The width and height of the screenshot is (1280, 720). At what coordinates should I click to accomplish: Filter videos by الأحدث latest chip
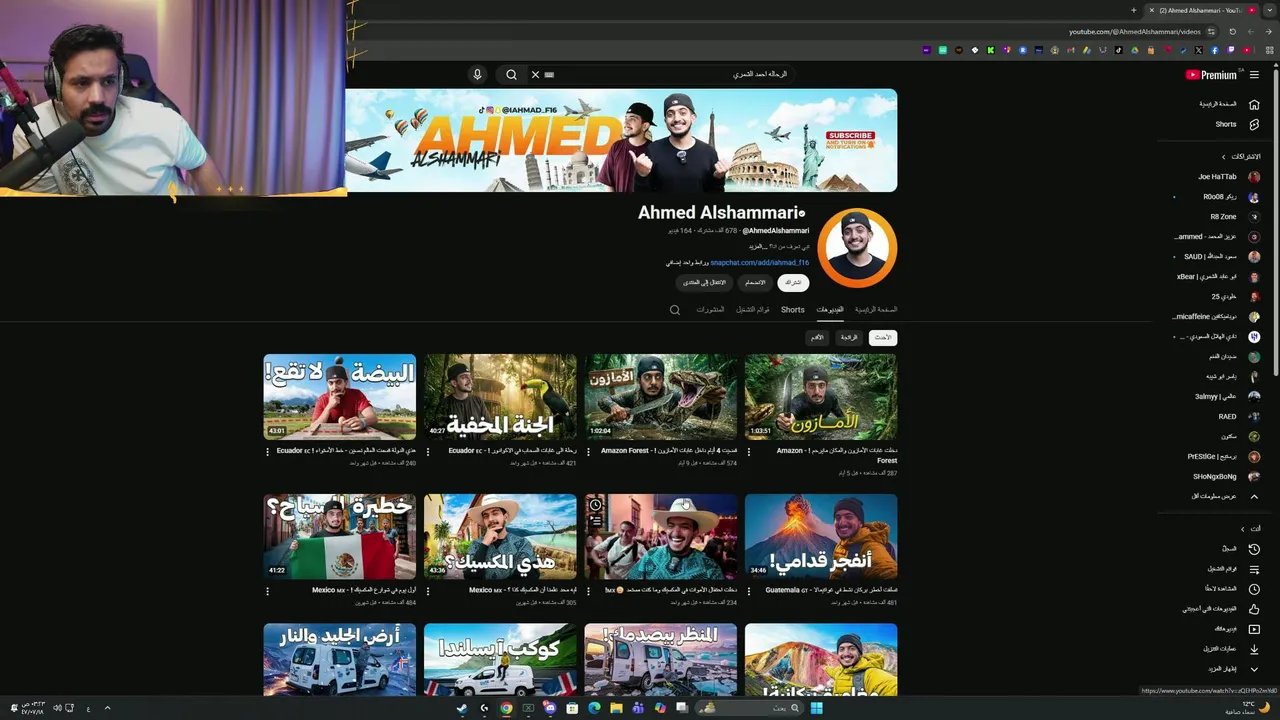(883, 338)
